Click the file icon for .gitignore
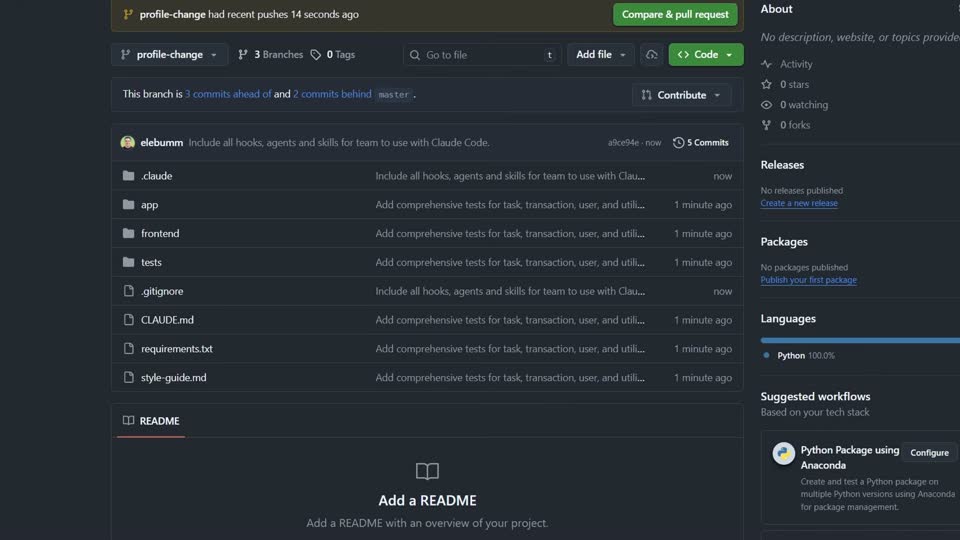960x540 pixels. coord(128,291)
